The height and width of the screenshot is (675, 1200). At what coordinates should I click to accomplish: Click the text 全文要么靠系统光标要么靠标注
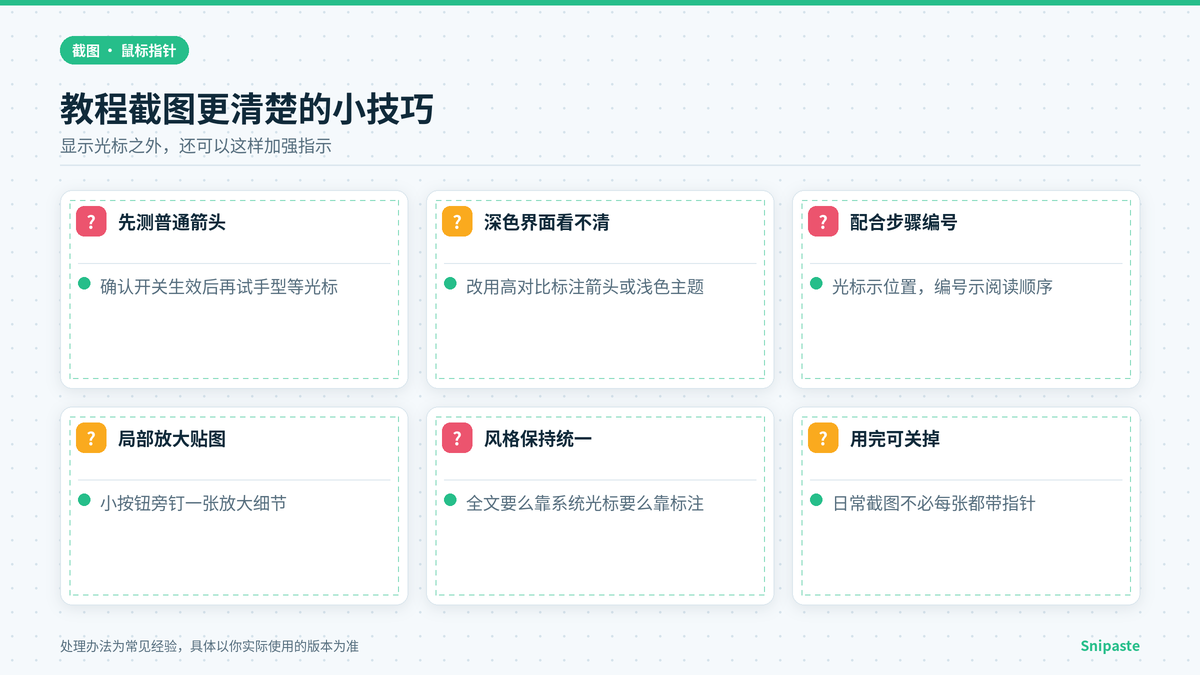click(x=585, y=503)
